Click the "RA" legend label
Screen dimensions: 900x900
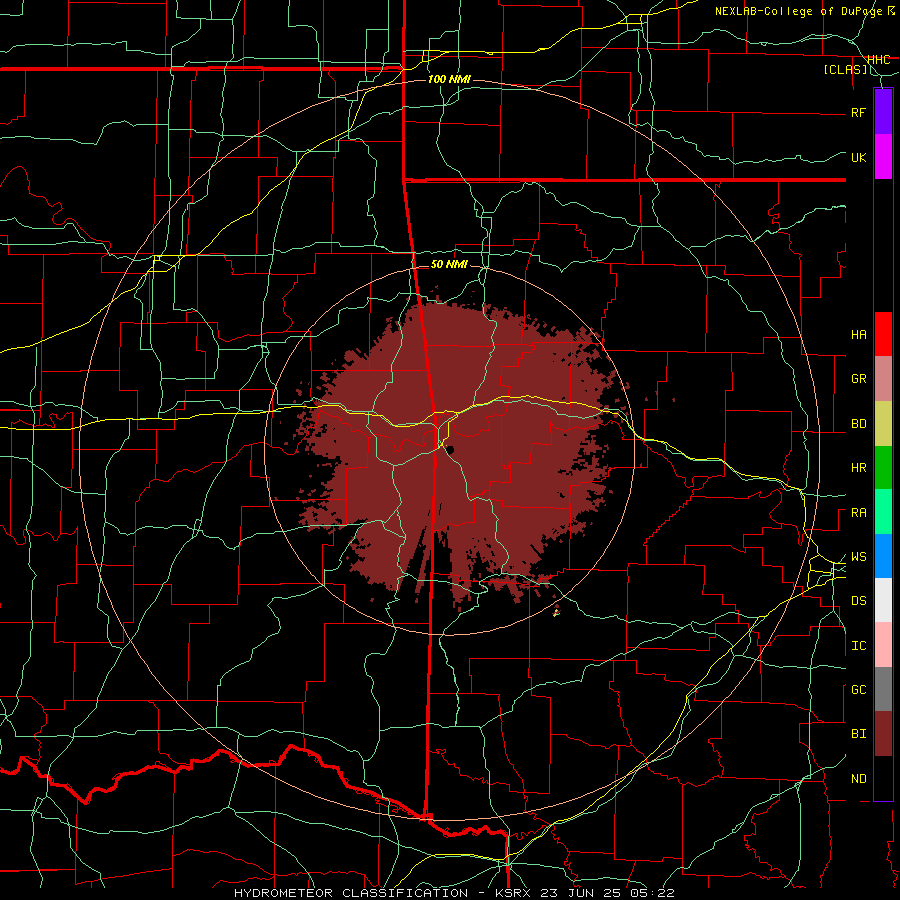tap(858, 513)
